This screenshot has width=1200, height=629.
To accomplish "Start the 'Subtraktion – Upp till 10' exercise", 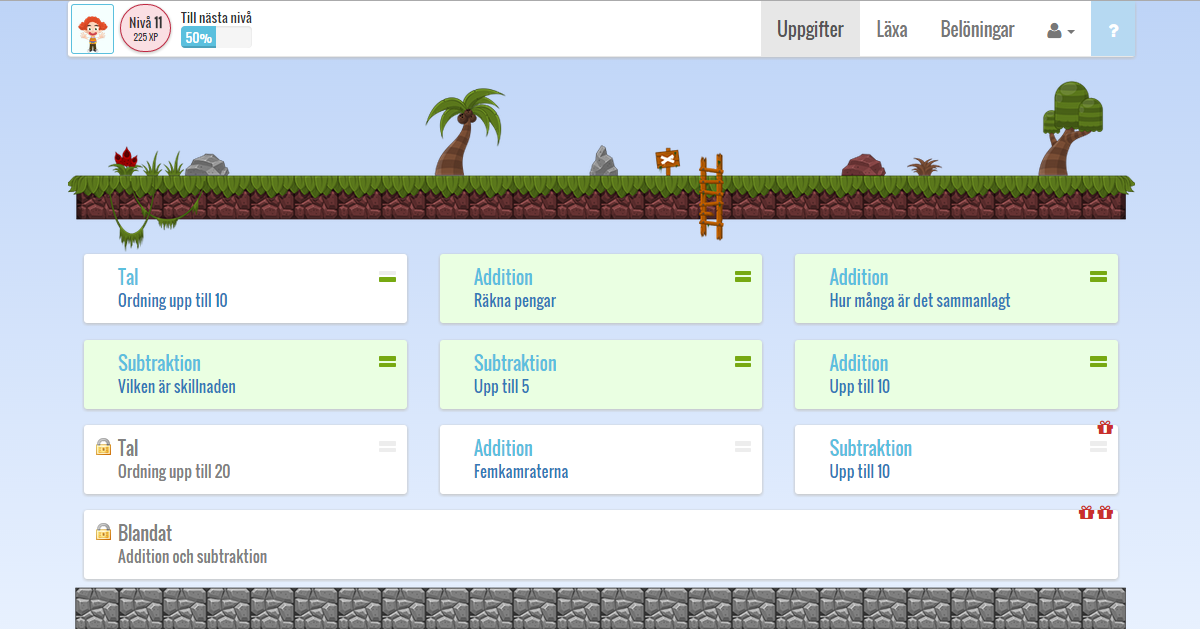I will pos(956,459).
